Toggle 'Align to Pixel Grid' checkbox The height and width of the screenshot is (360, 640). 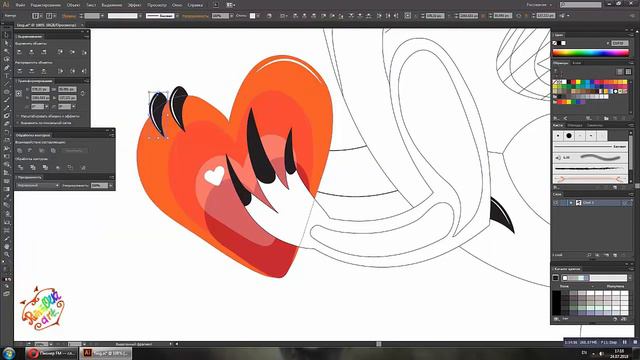click(x=18, y=122)
